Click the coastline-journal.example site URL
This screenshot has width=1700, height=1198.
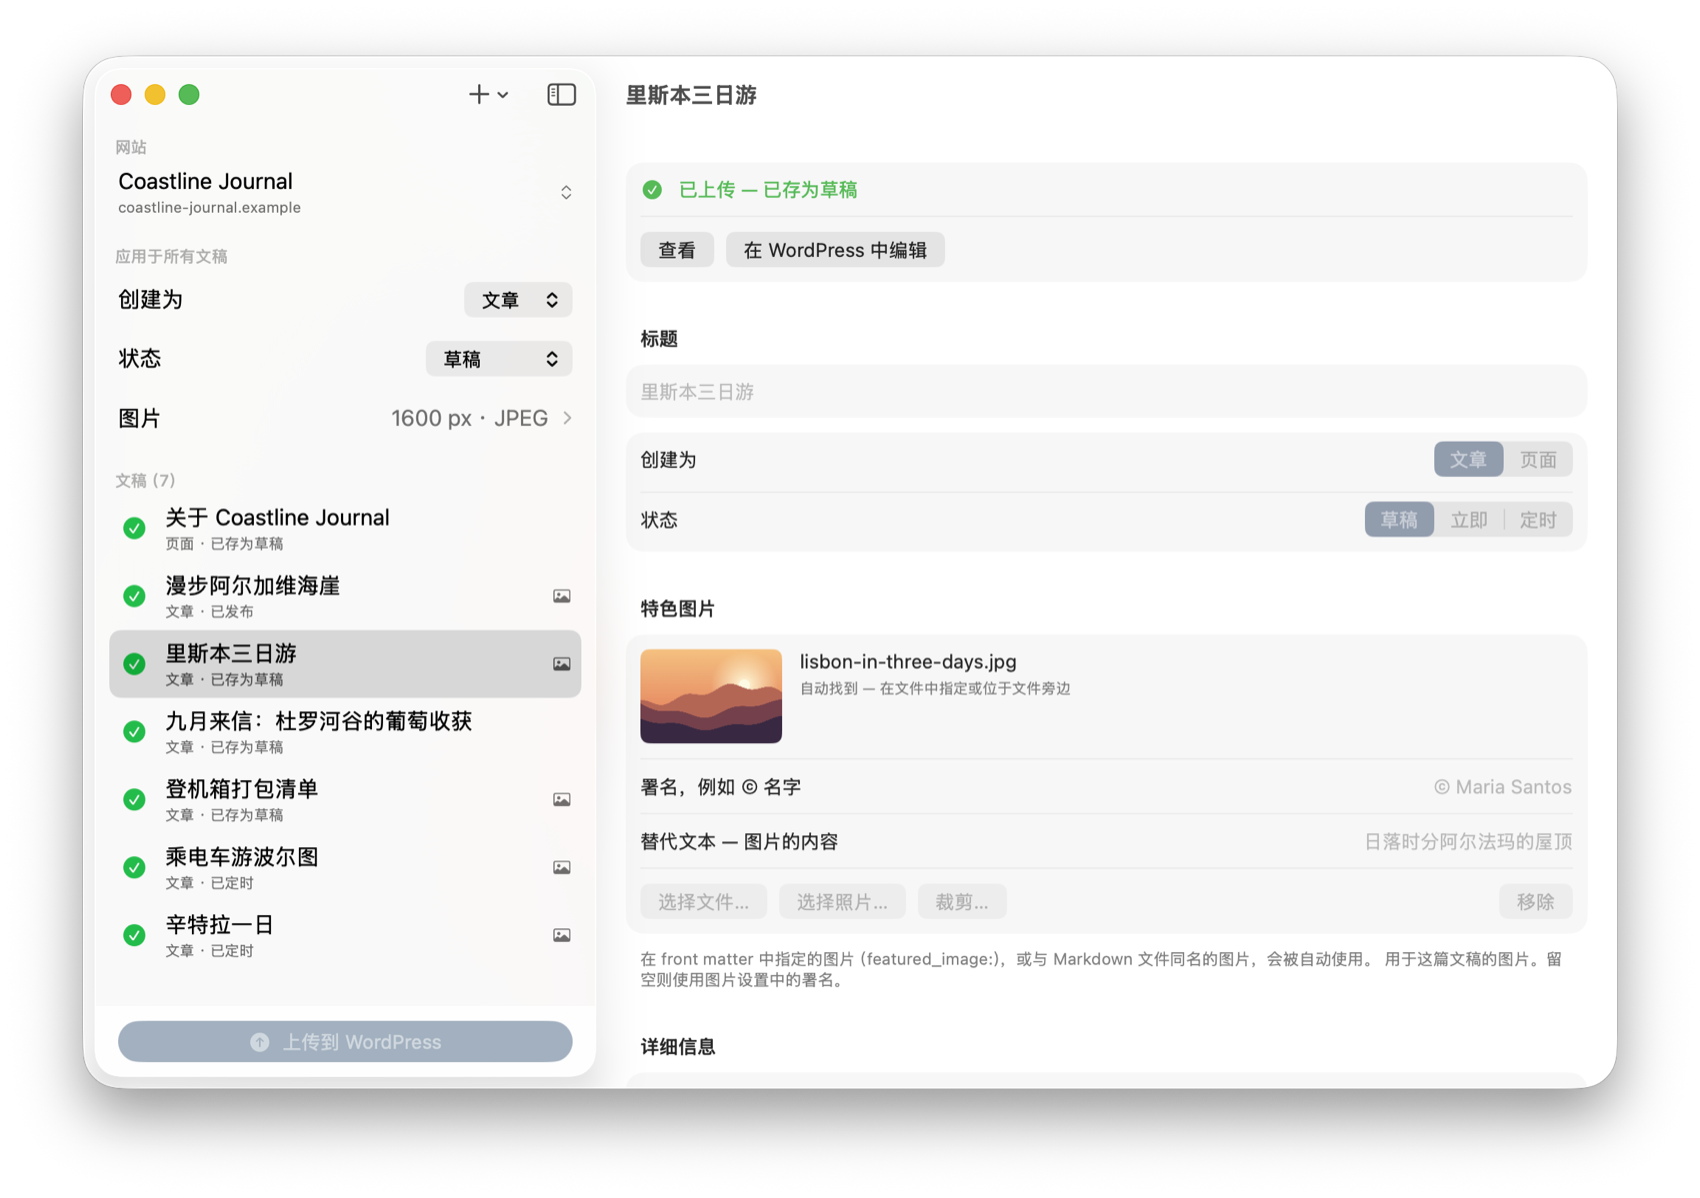209,208
